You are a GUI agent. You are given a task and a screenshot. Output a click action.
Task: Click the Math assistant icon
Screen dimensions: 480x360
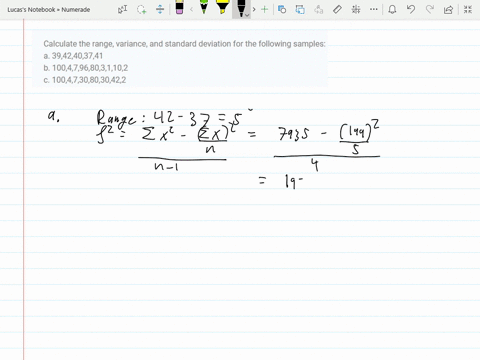point(356,9)
